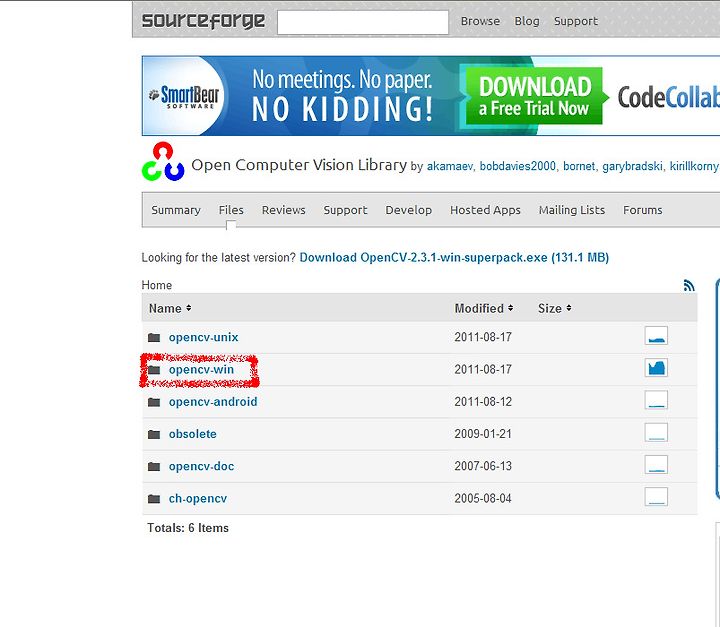The image size is (720, 627).
Task: Open author bobdavies2000's profile
Action: click(518, 166)
